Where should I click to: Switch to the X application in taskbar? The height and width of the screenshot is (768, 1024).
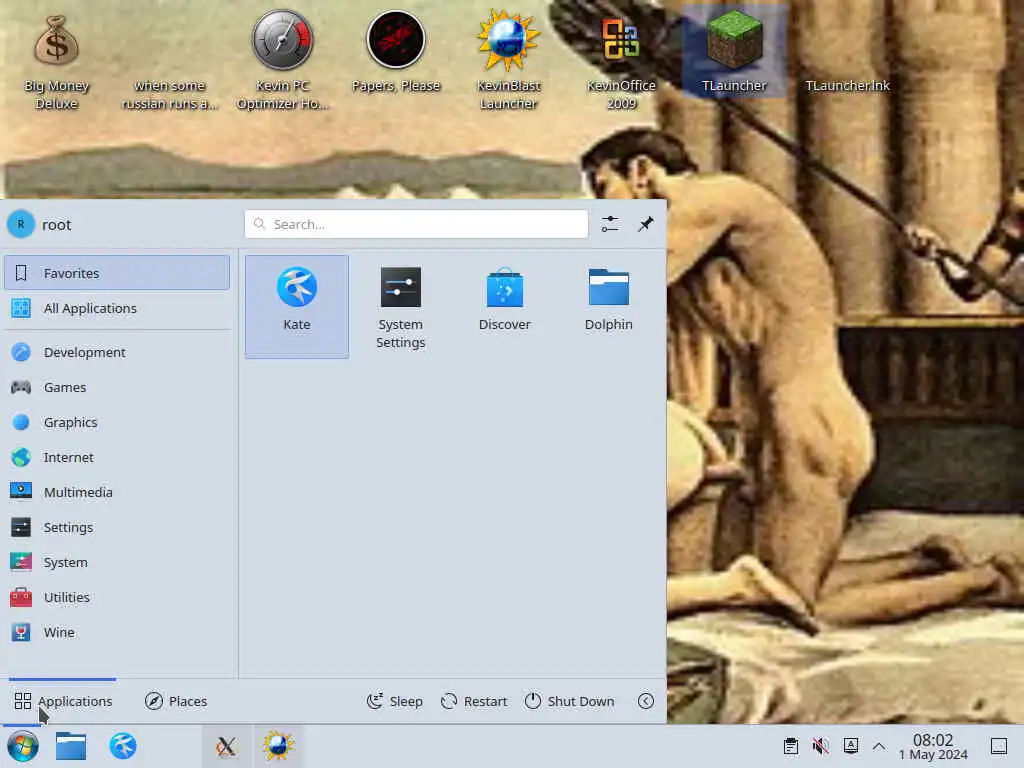226,746
